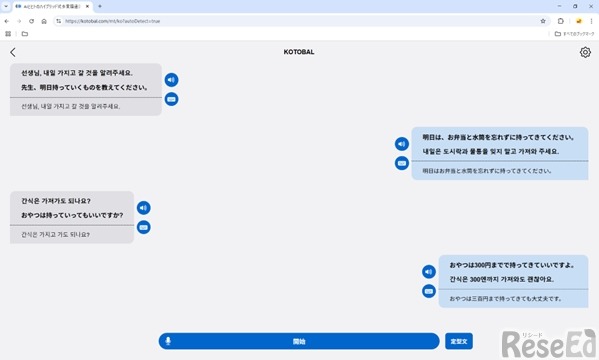Open the browser profile avatar
Viewport: 599px width, 360px height.
pyautogui.click(x=579, y=21)
